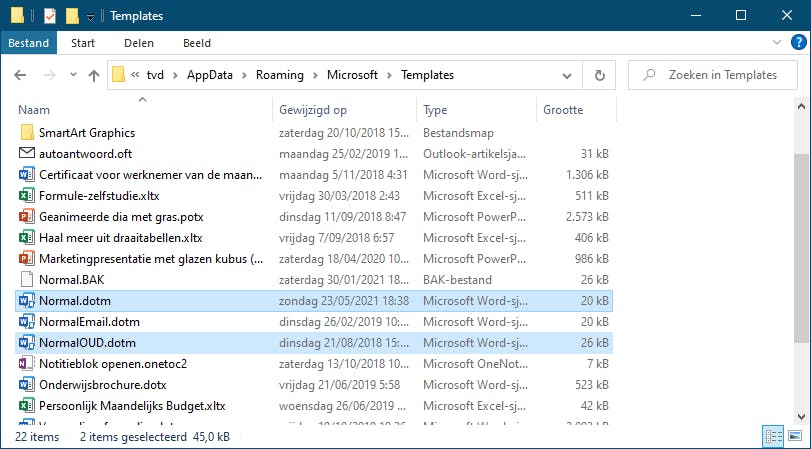Open the Bestand menu
Screen dimensions: 811x449
point(28,44)
